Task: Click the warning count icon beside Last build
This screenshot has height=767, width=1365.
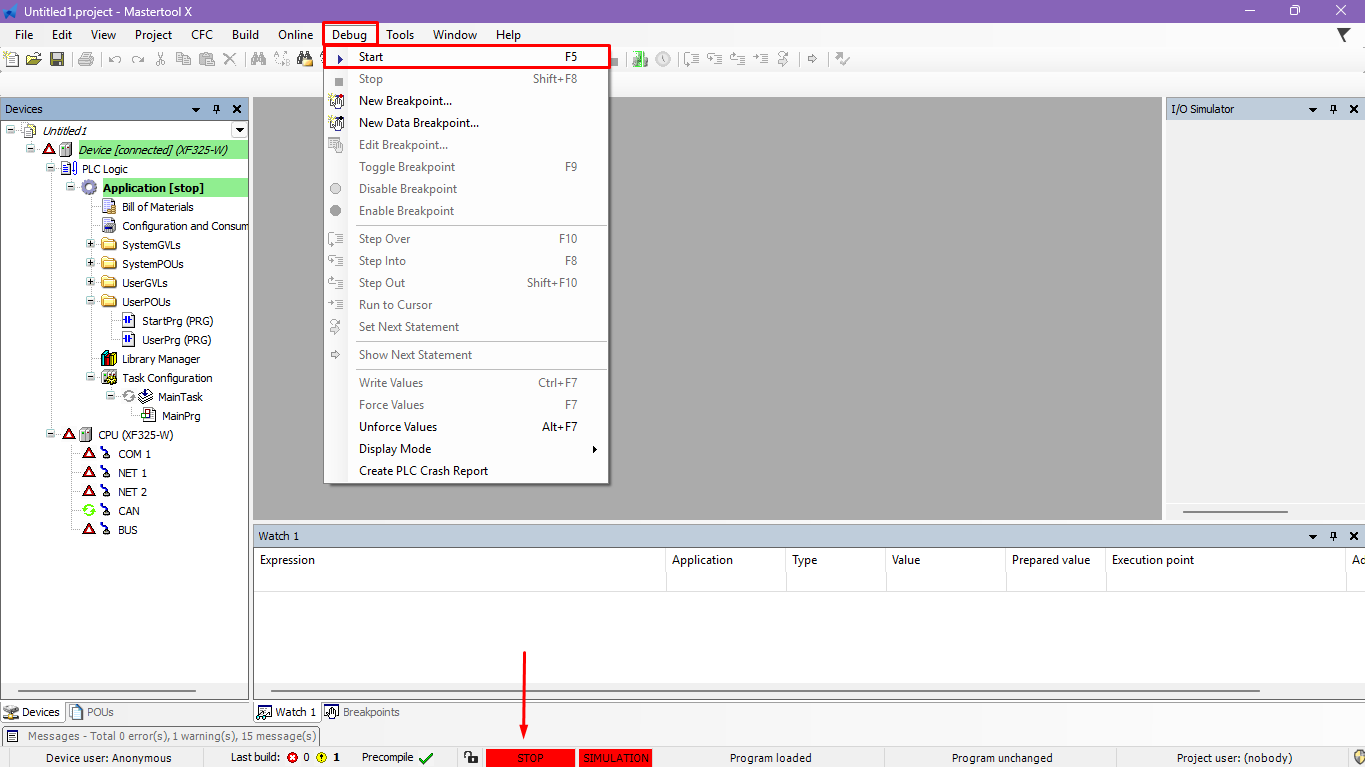Action: [x=322, y=758]
